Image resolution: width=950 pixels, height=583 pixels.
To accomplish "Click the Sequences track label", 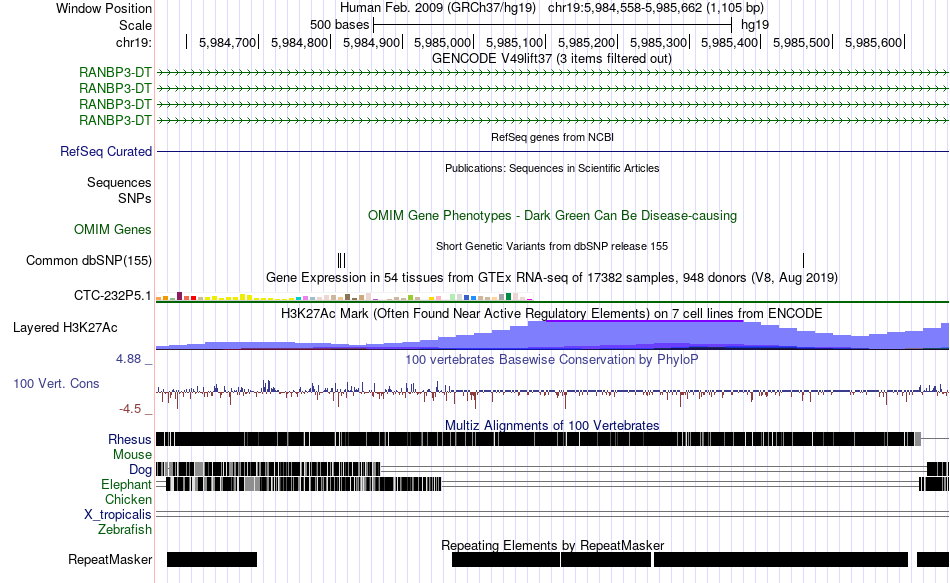I will [119, 182].
